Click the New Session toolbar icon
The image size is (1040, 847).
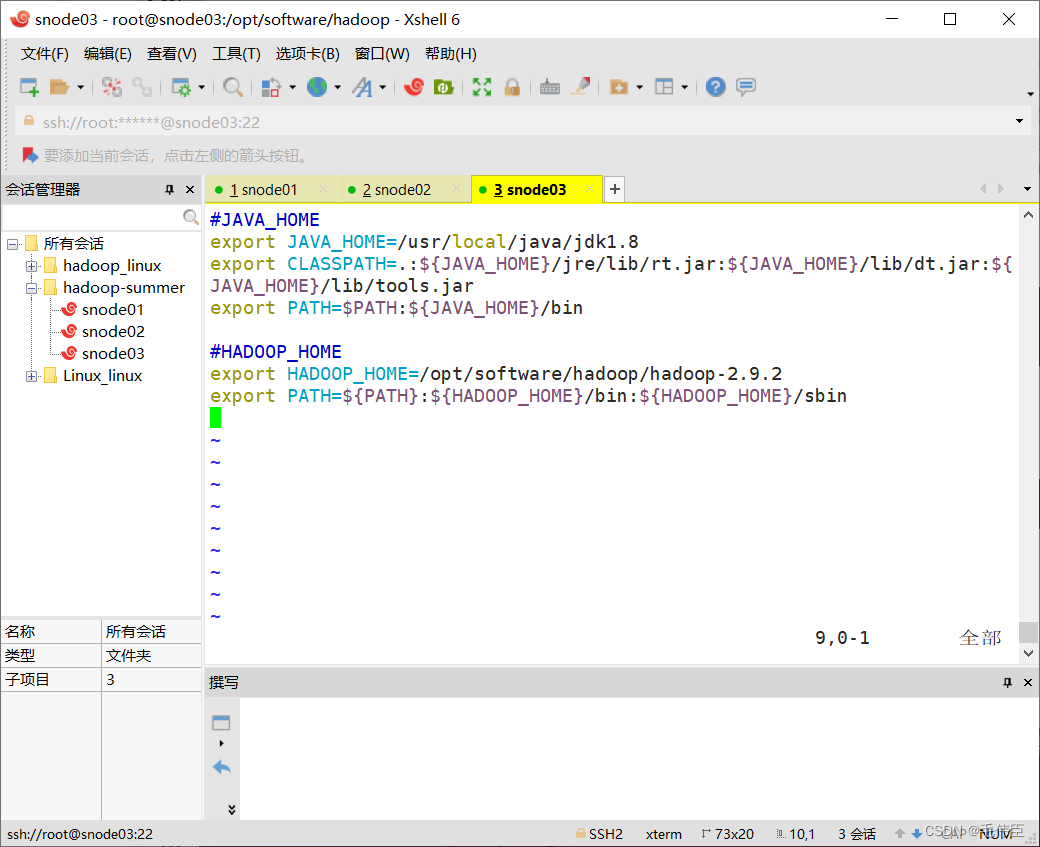(x=29, y=87)
